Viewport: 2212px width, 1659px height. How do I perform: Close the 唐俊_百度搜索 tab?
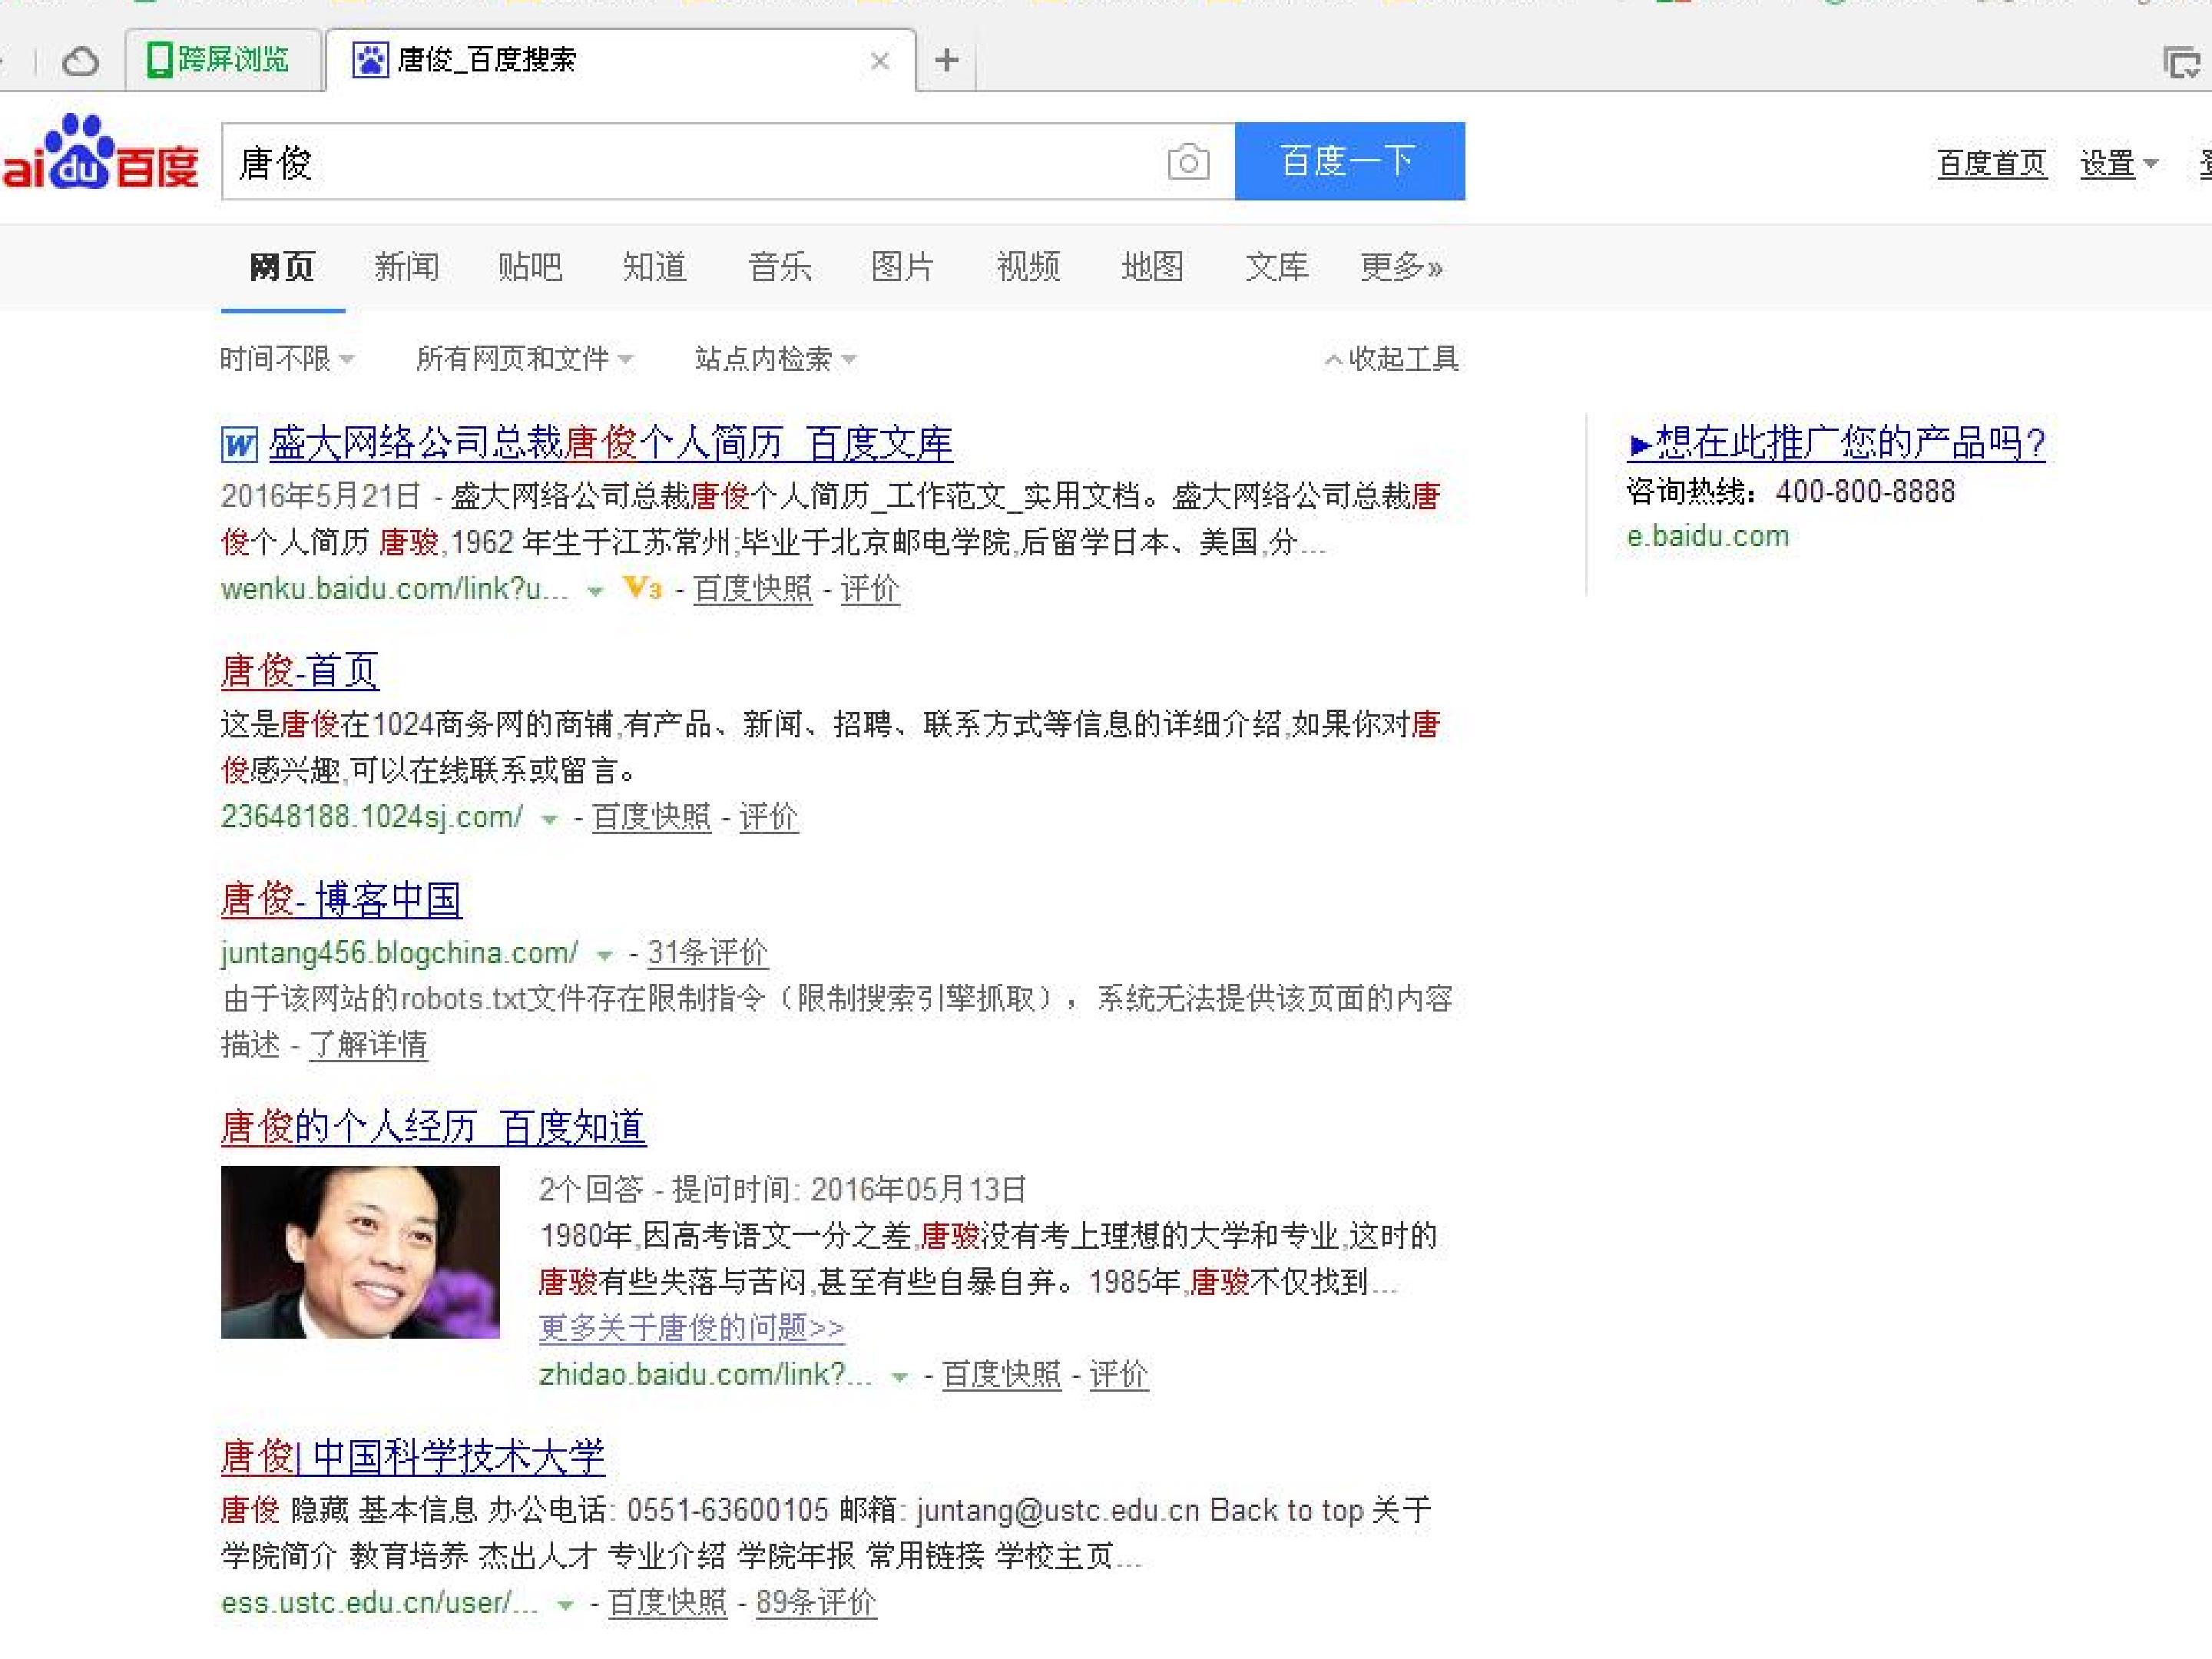tap(880, 61)
